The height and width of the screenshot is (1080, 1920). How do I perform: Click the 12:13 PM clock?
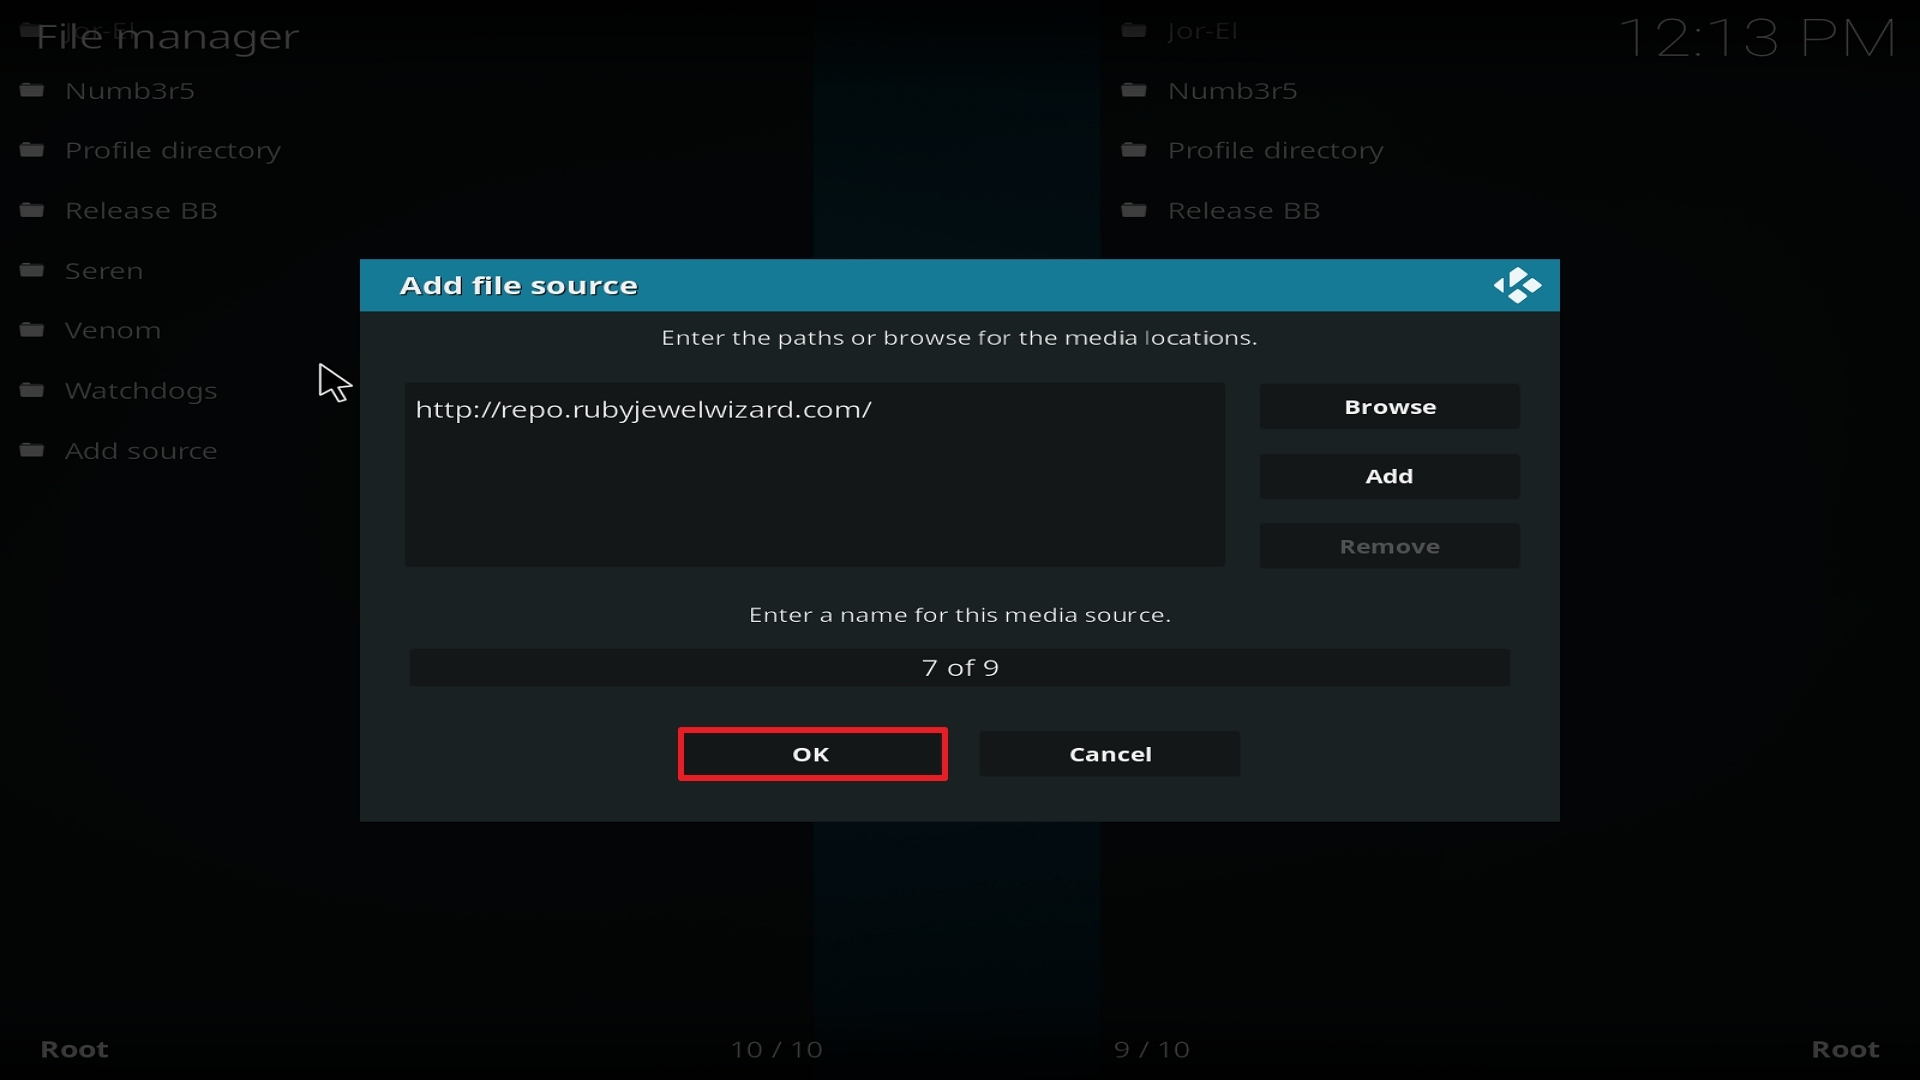tap(1757, 39)
